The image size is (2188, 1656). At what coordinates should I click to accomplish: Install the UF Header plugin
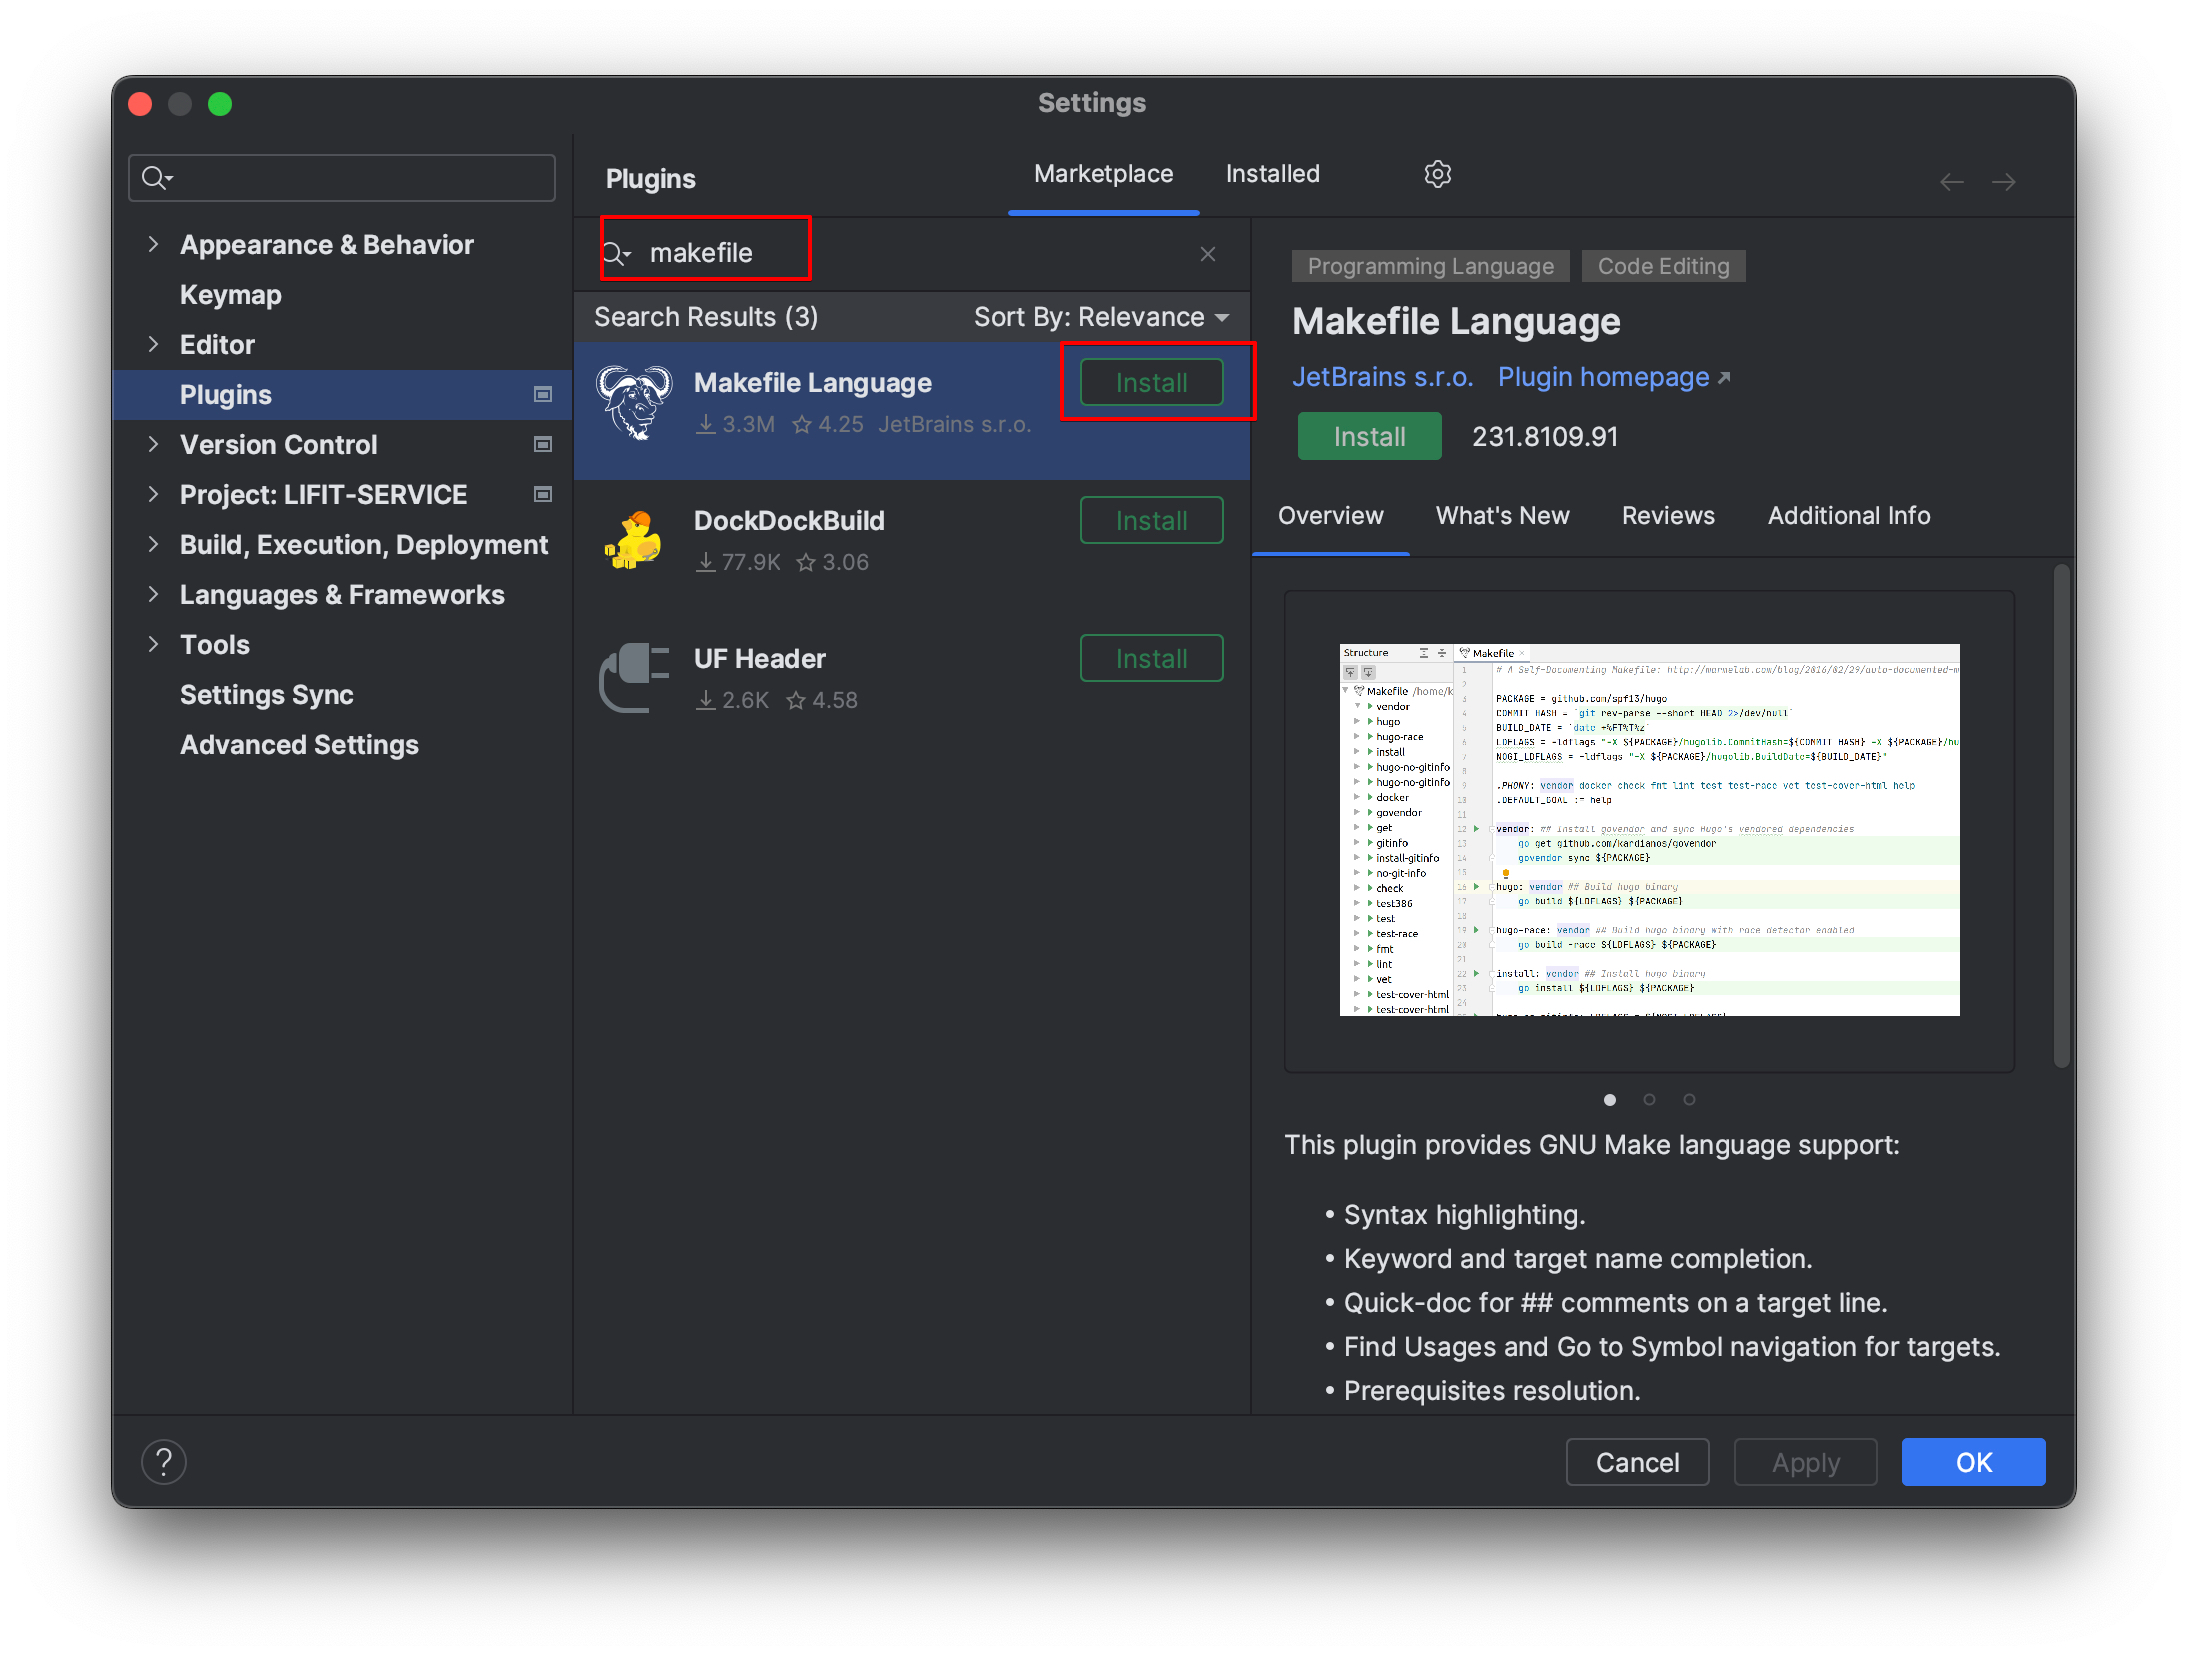1151,659
